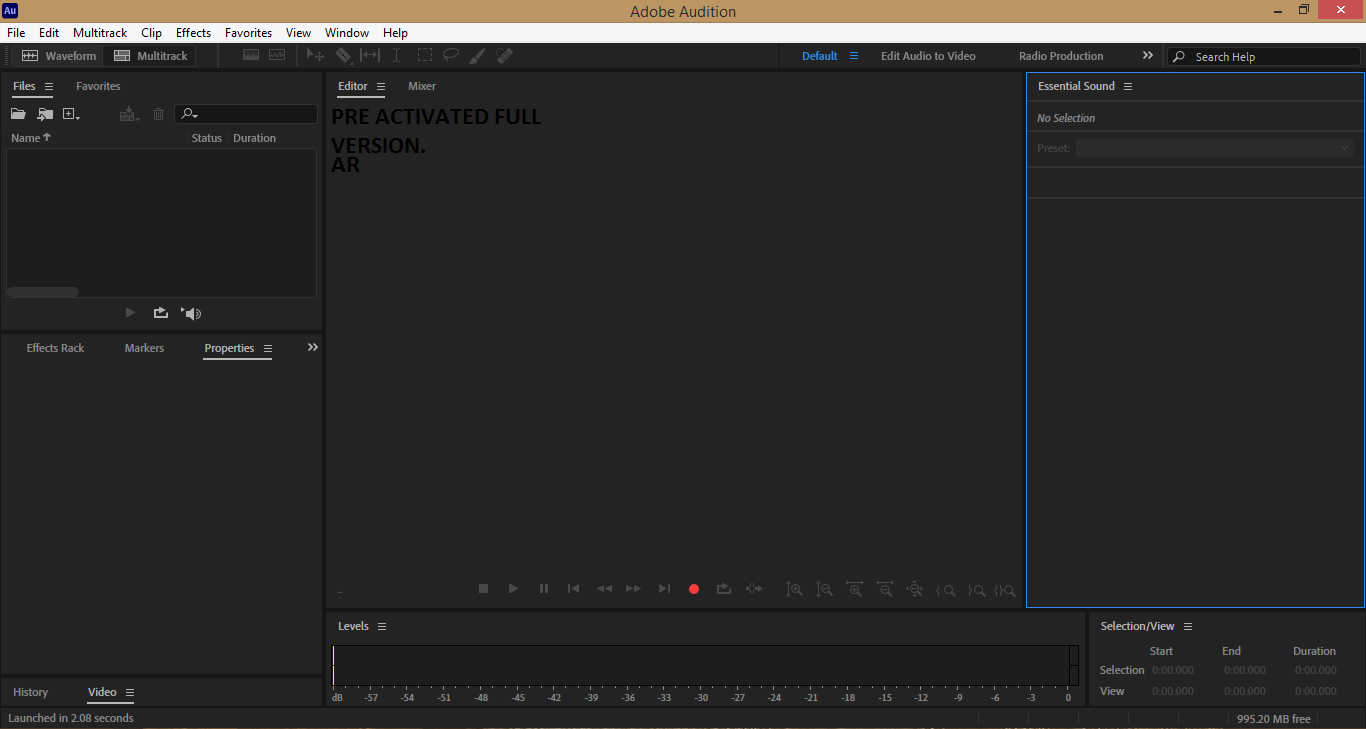Select the Paintbrush Selection tool

478,56
